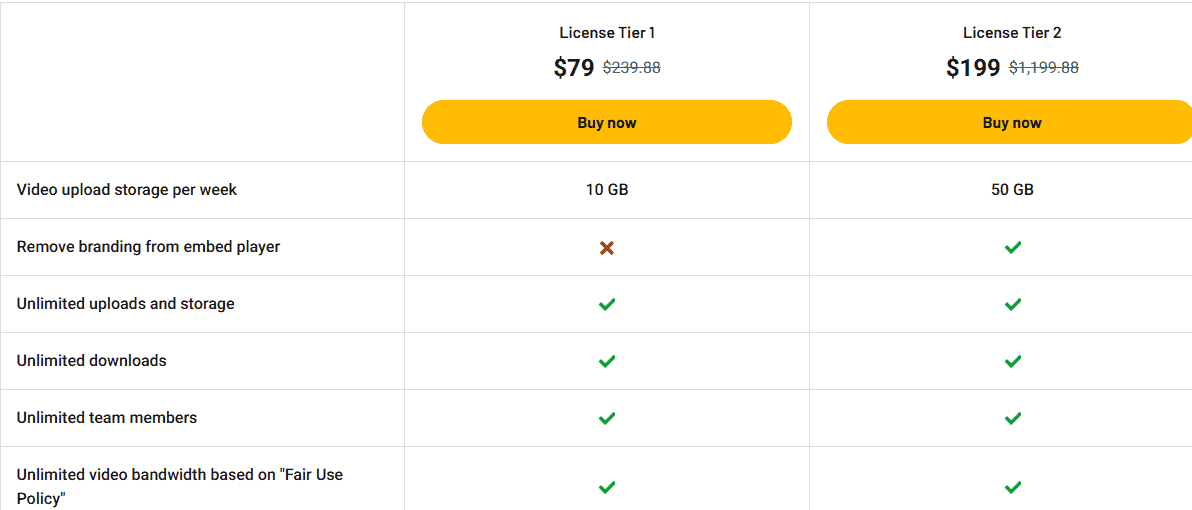The height and width of the screenshot is (510, 1192).
Task: Click Tier 2 checkmark for Unlimited downloads
Action: coord(1012,361)
